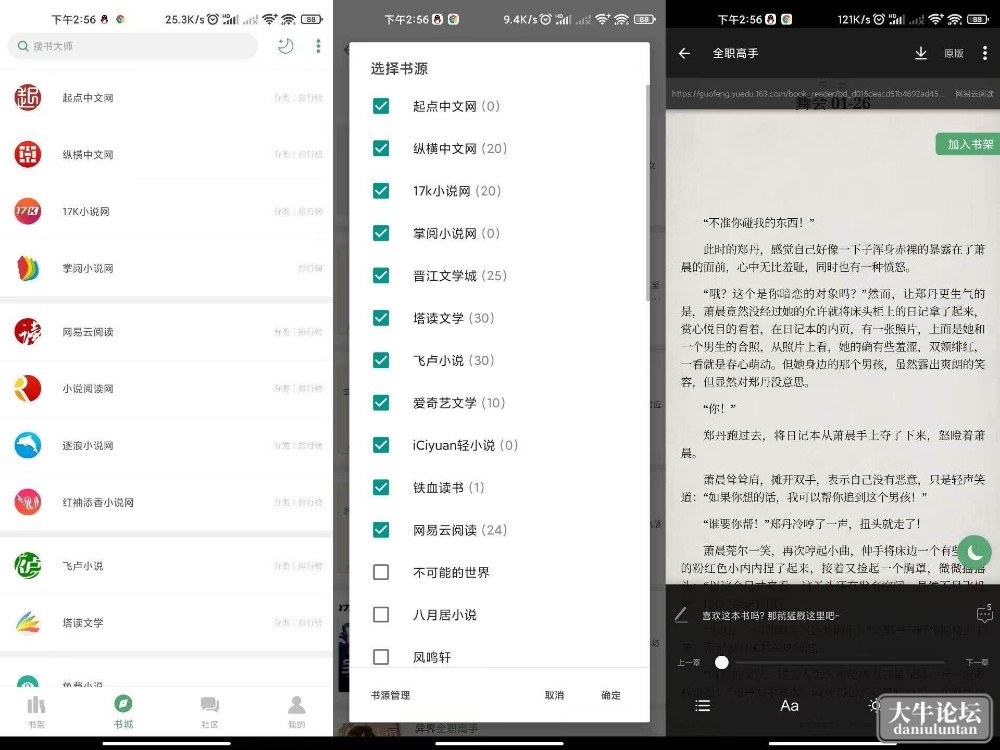Focus the 搜书大师 search field
Viewport: 1000px width, 750px height.
tap(133, 46)
